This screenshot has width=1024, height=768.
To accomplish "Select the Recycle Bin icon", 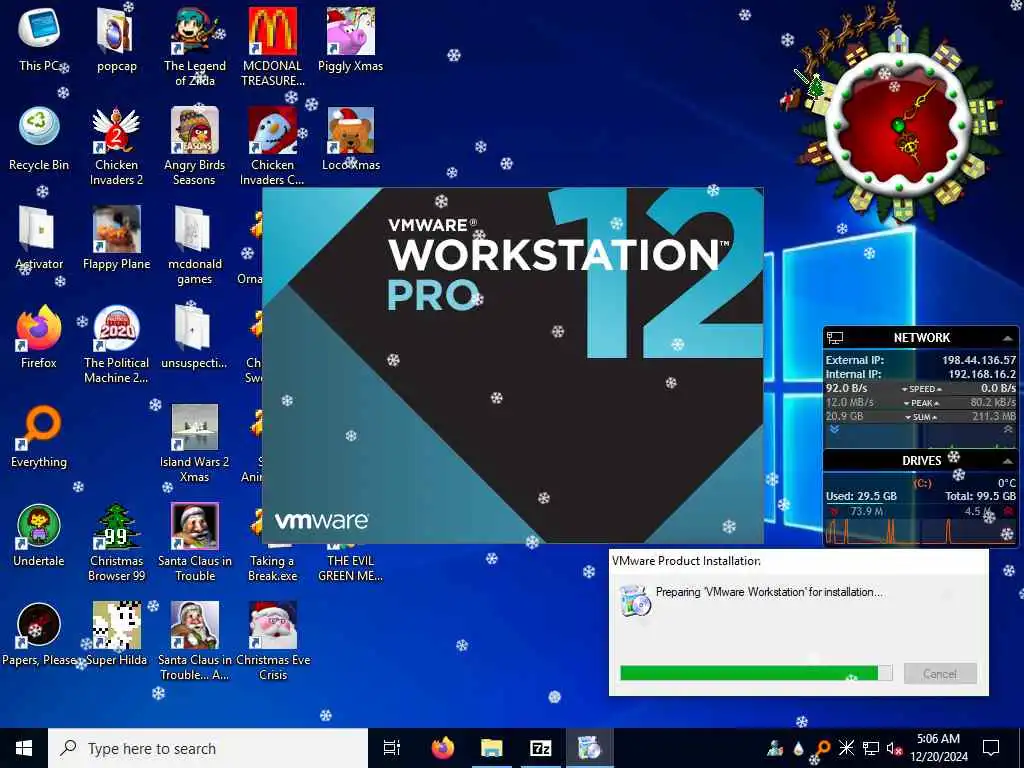I will pos(39,138).
